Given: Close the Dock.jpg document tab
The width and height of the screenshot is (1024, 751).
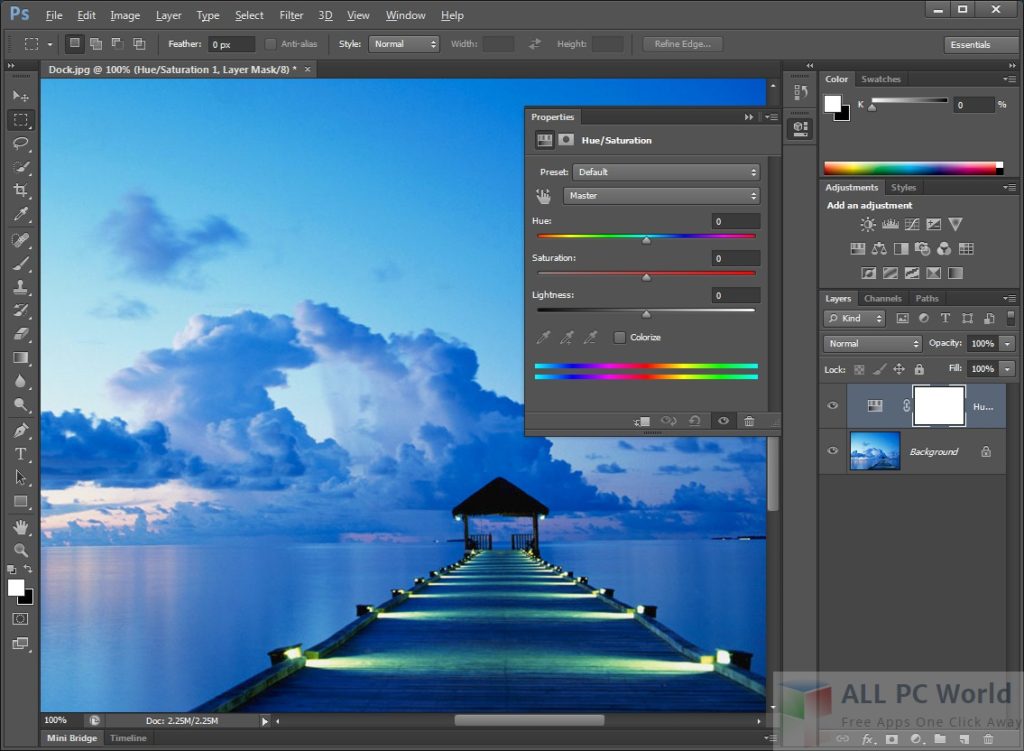Looking at the screenshot, I should coord(307,69).
